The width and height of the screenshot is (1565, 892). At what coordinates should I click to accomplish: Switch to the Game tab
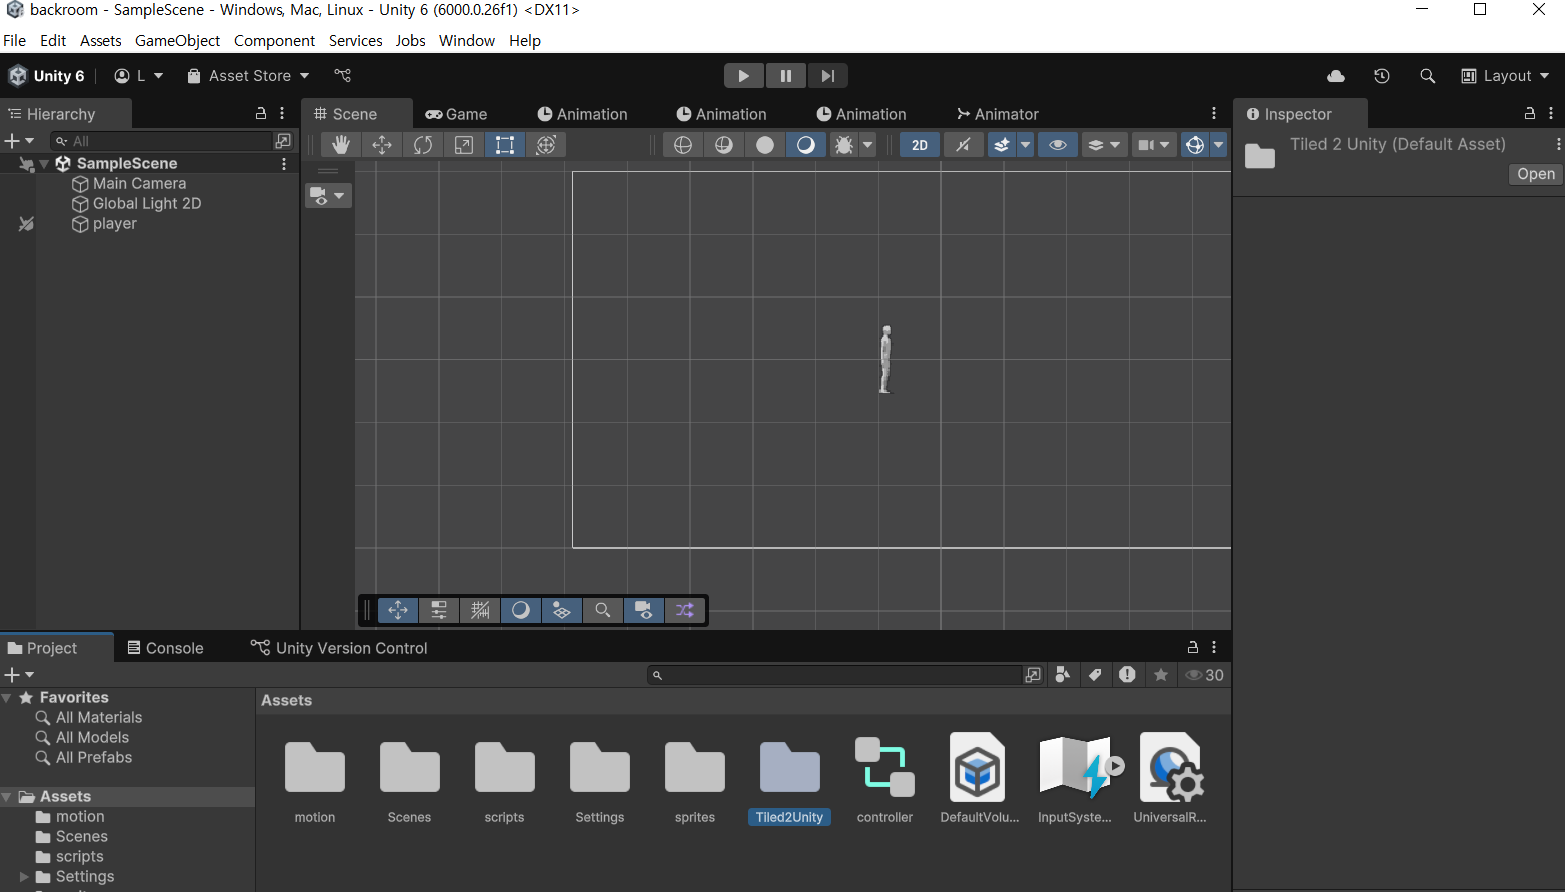tap(456, 114)
